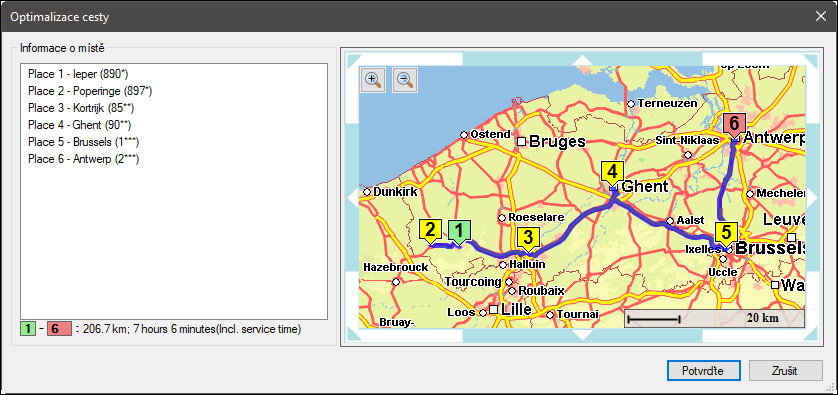Cancel with Zrušit button
The image size is (838, 395).
(x=786, y=370)
